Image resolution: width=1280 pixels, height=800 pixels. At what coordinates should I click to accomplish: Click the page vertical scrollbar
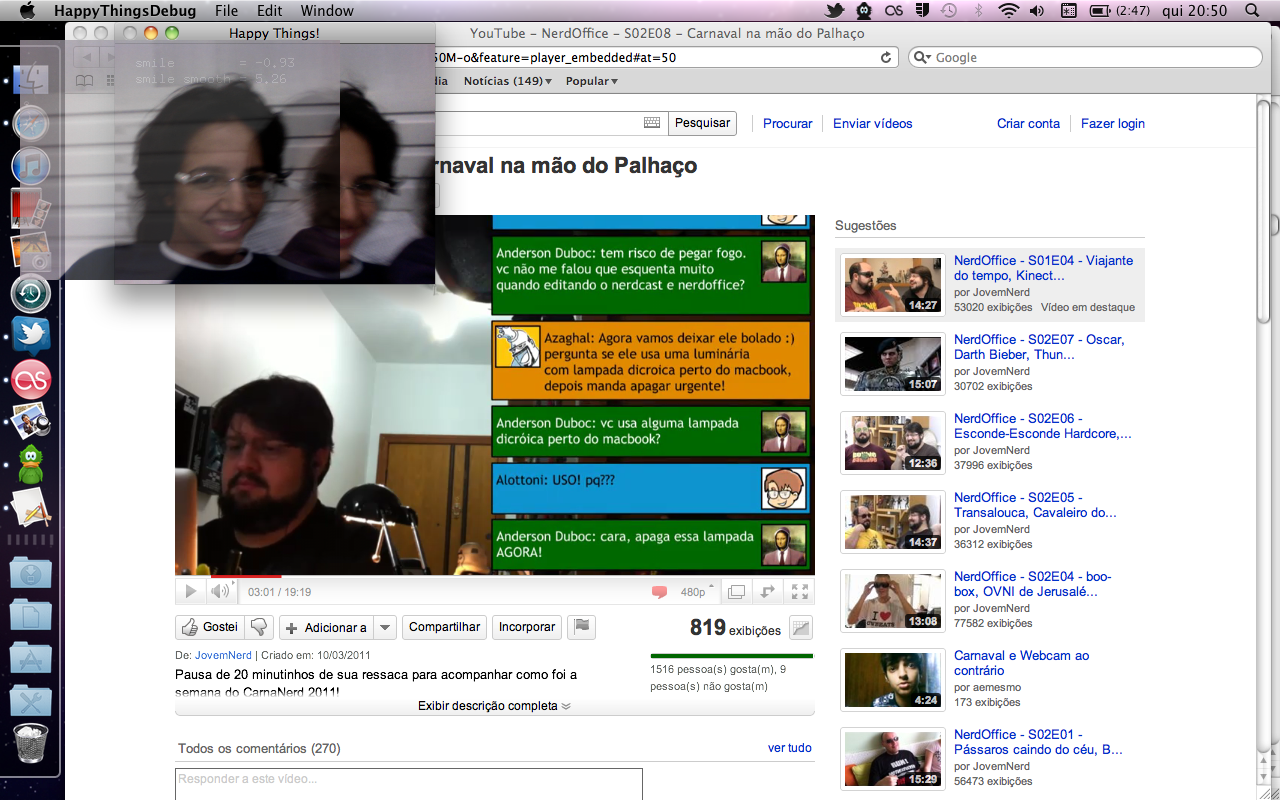pos(1264,210)
